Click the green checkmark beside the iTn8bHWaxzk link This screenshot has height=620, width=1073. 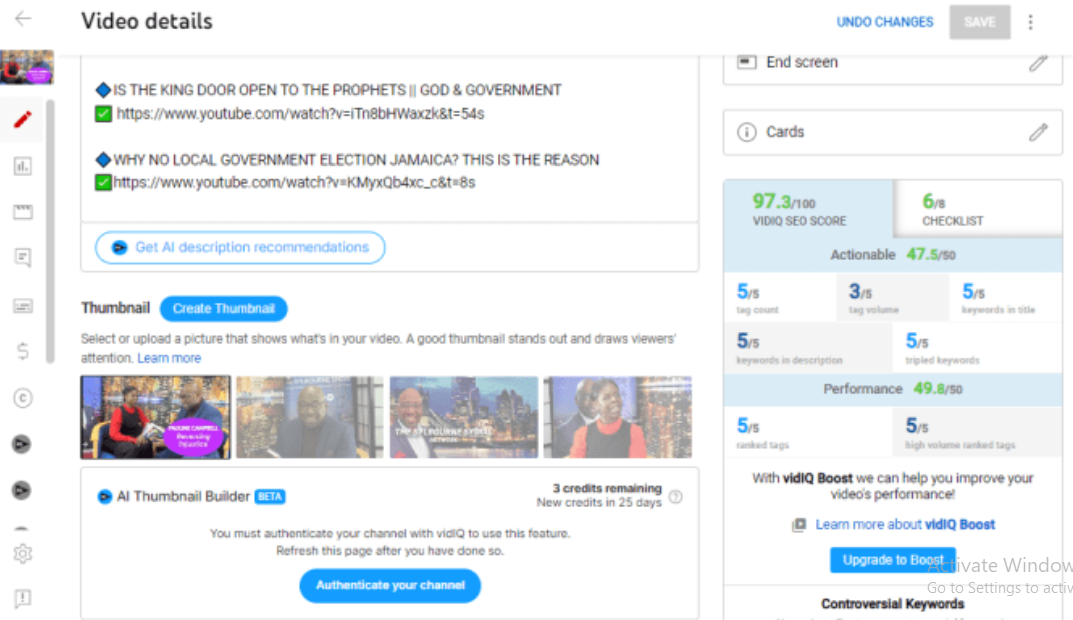coord(104,113)
